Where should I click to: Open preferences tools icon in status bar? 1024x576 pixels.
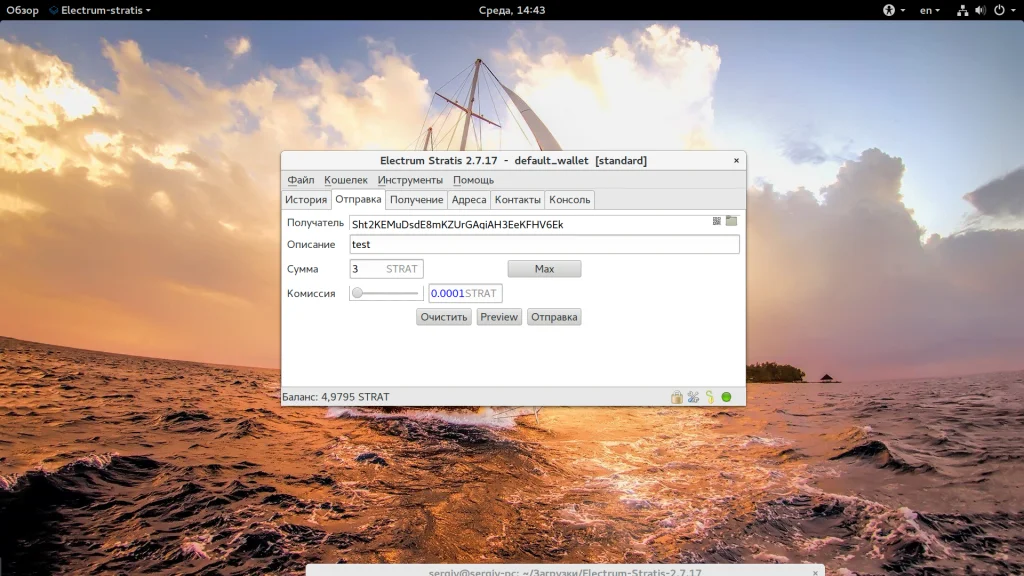[x=693, y=397]
